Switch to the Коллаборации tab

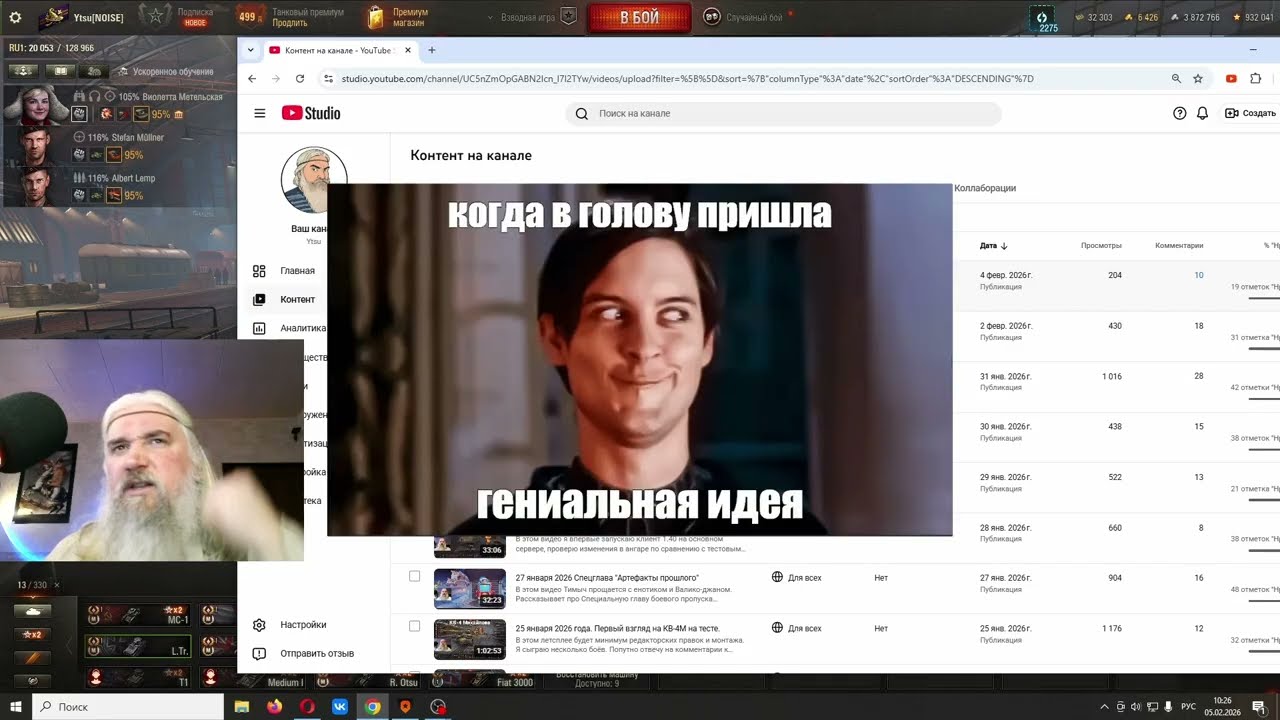click(985, 188)
